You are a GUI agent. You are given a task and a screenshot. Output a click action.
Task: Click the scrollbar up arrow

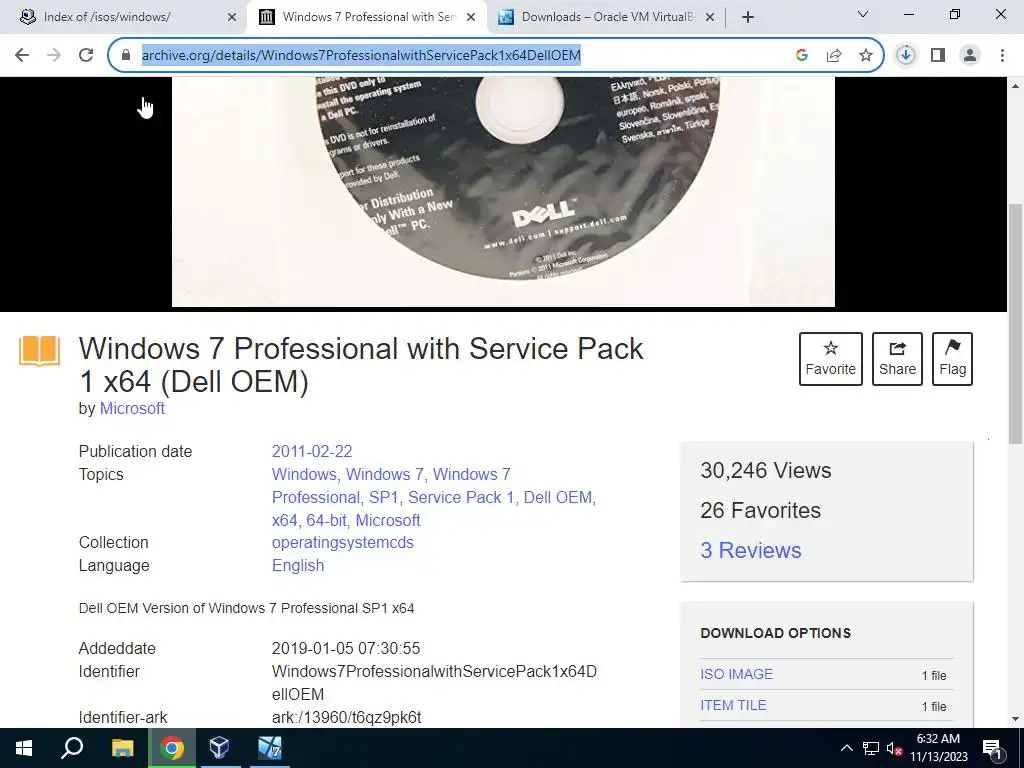pos(1015,86)
